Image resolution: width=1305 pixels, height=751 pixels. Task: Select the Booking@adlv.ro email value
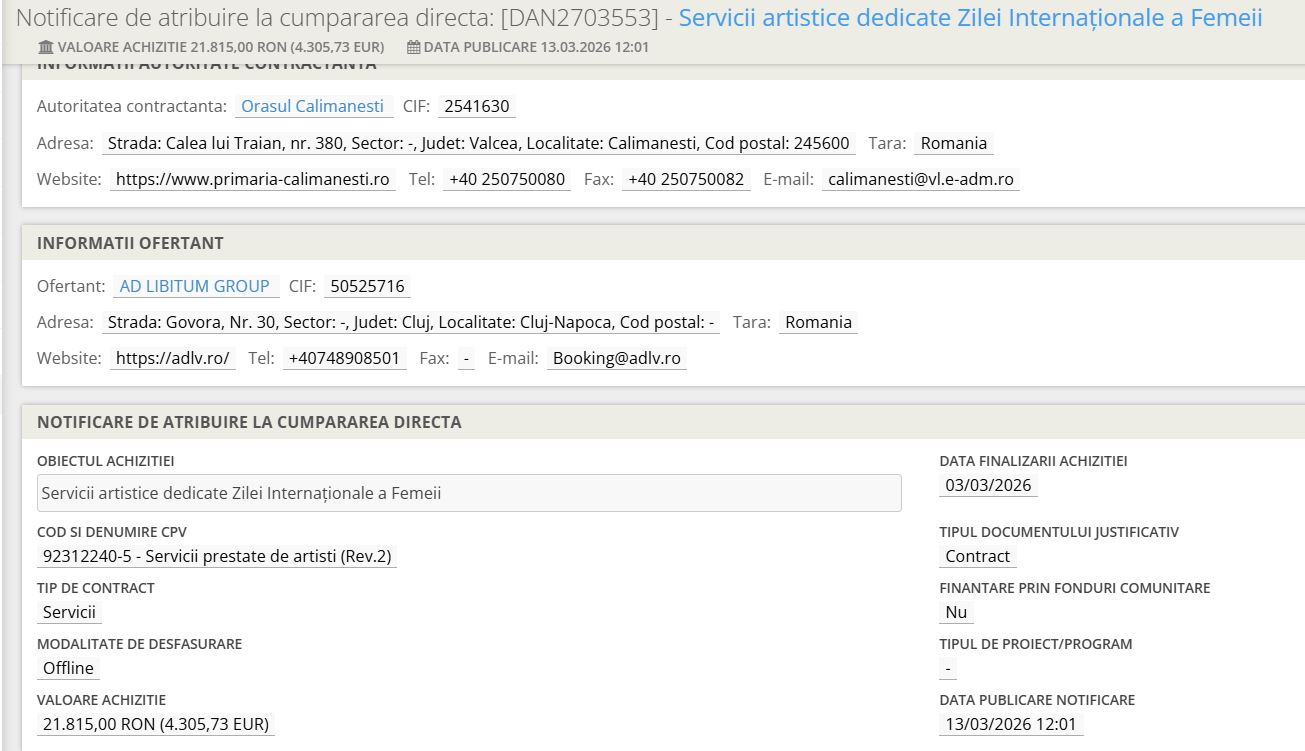coord(616,358)
